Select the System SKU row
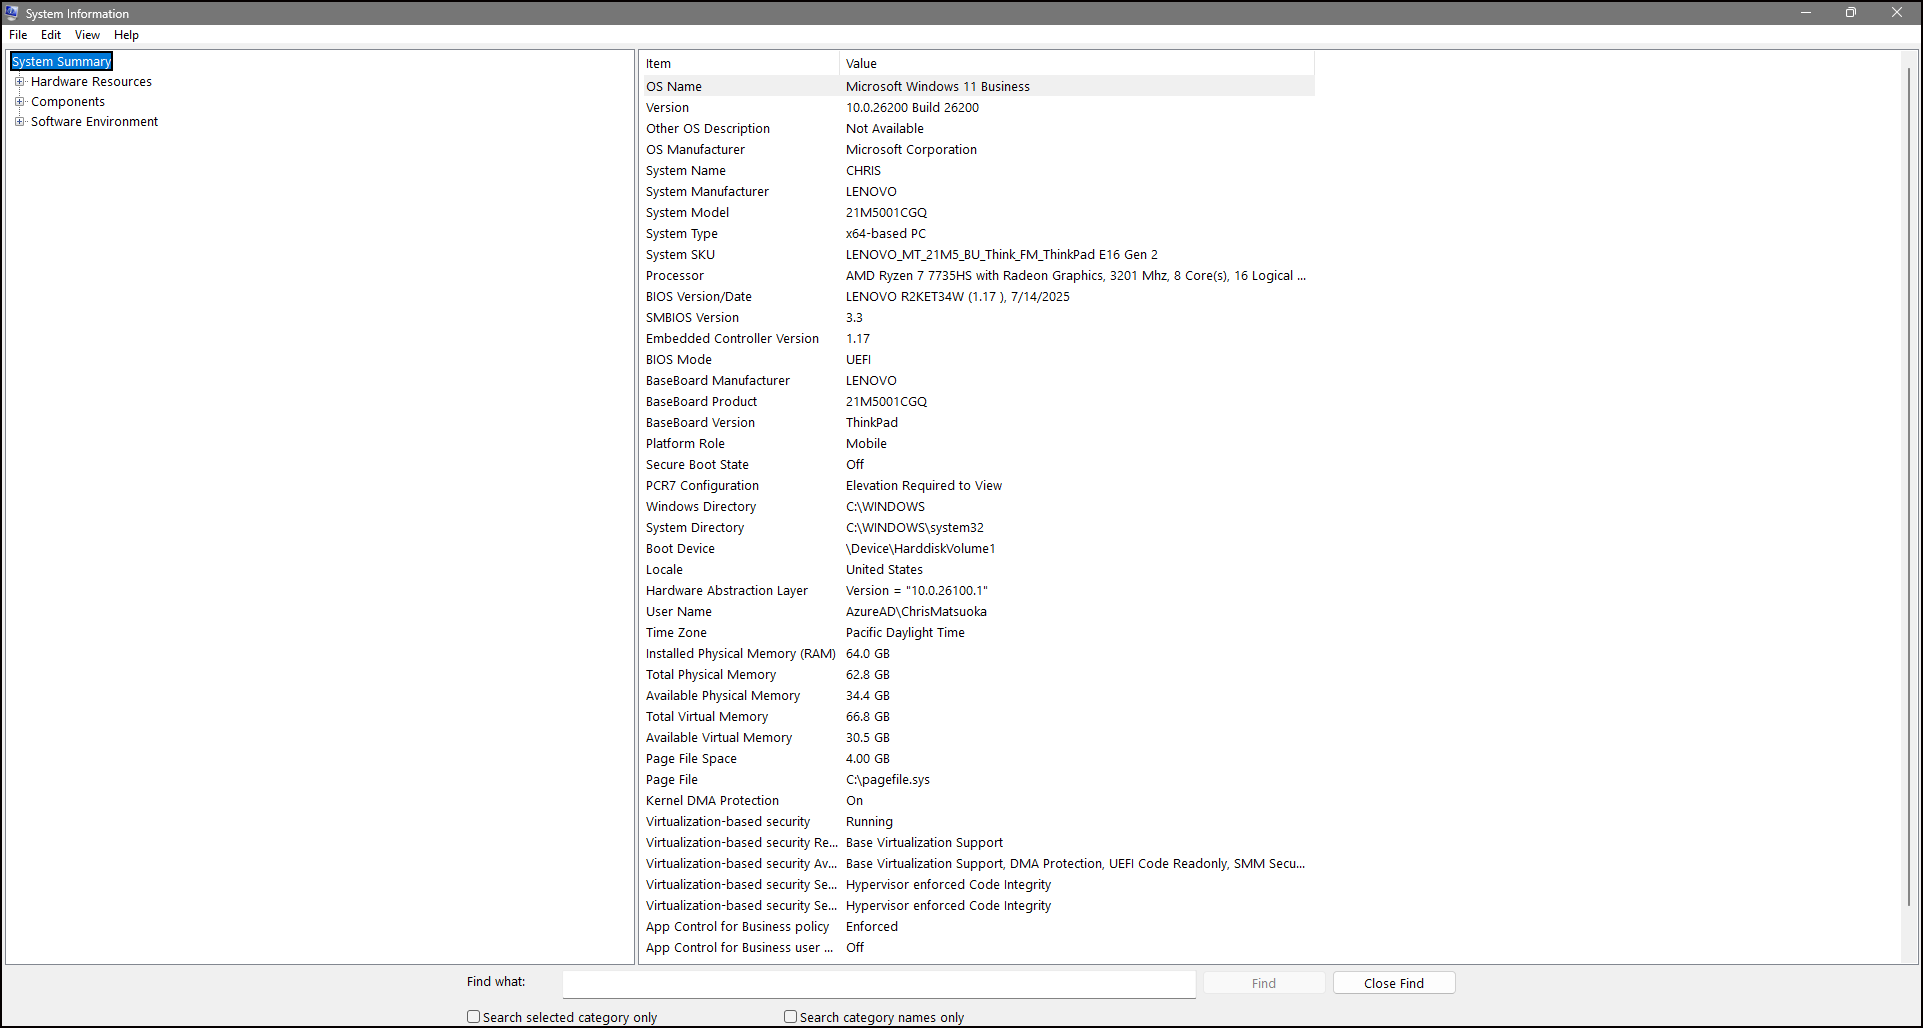1923x1028 pixels. pyautogui.click(x=977, y=255)
